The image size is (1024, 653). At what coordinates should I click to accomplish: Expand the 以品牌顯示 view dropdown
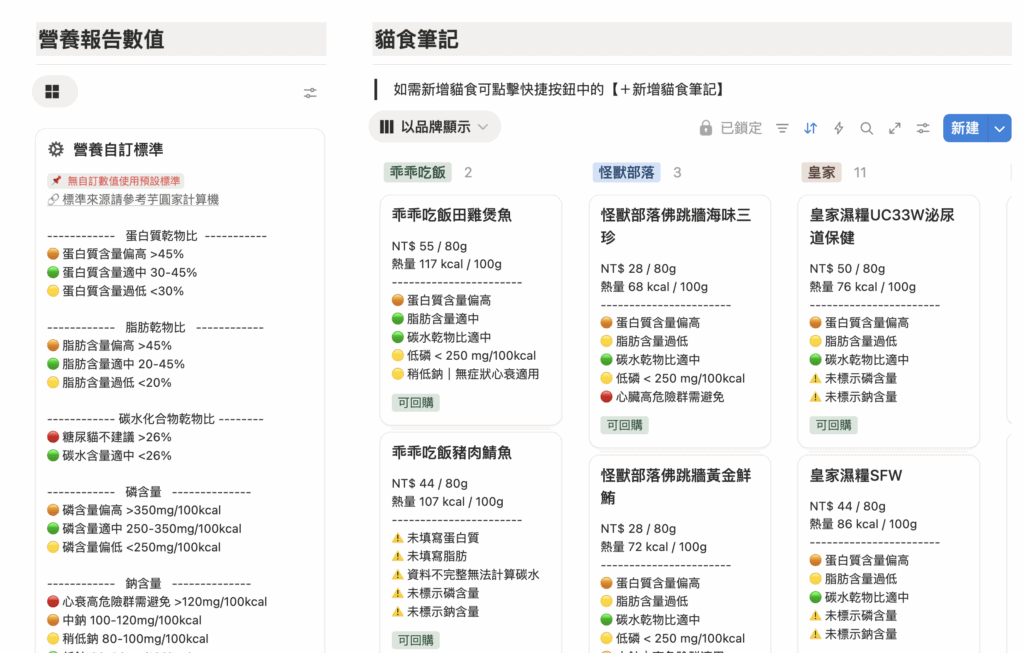coord(435,127)
